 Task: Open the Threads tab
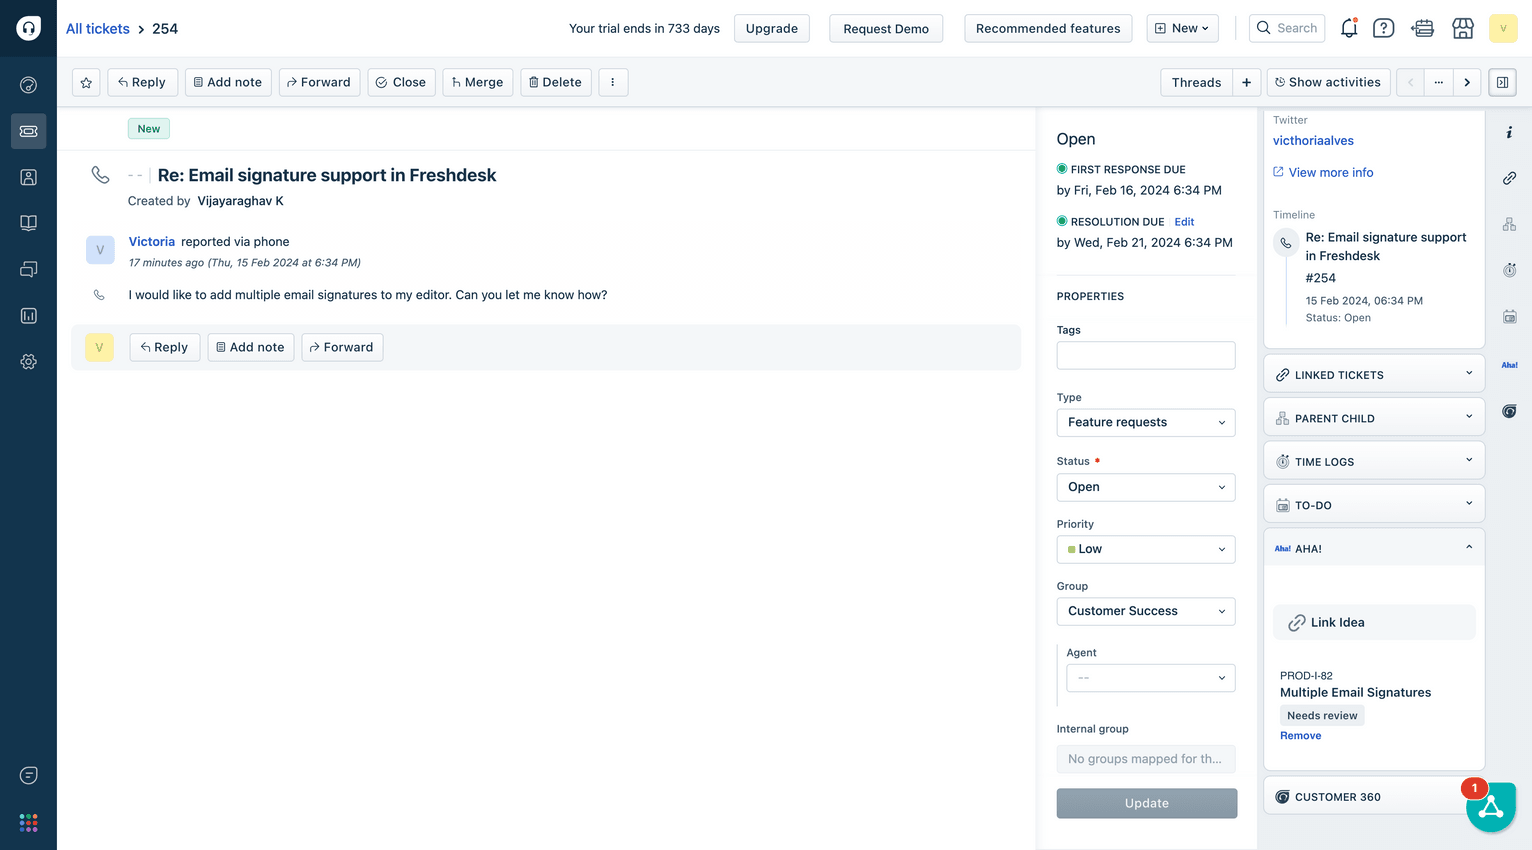pyautogui.click(x=1196, y=82)
